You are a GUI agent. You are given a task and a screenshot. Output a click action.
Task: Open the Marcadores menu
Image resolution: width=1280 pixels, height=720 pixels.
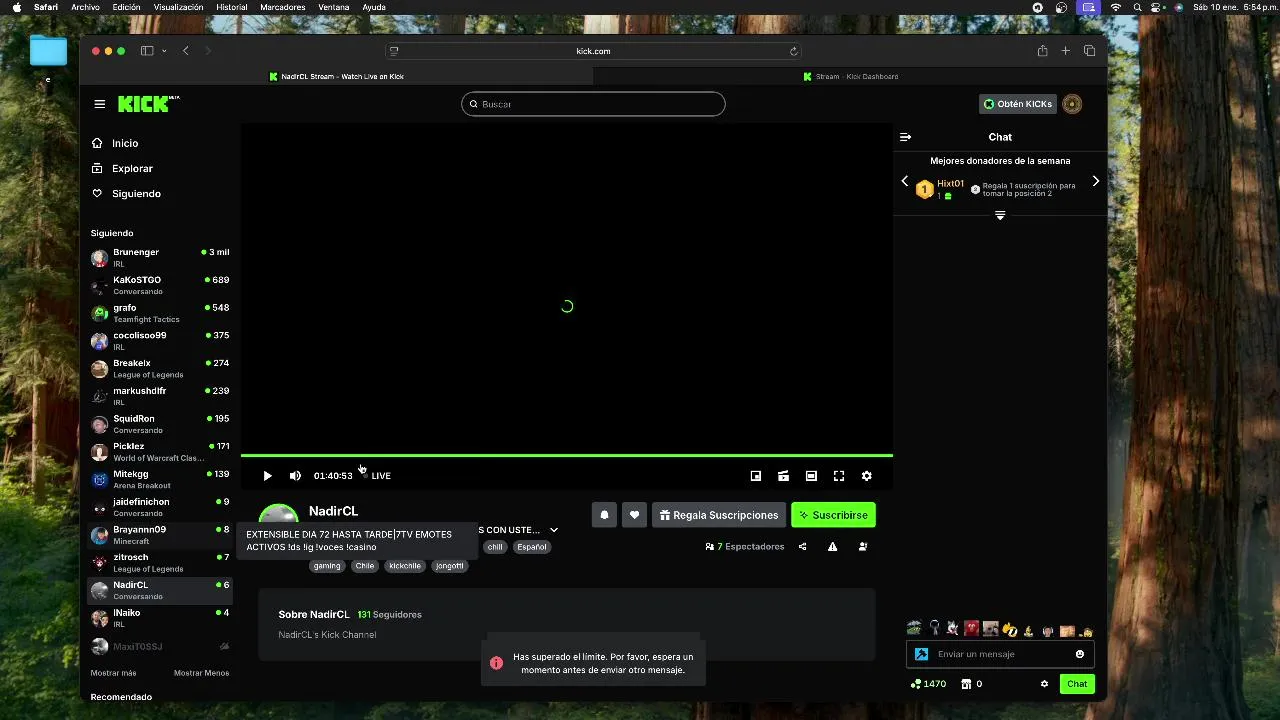282,7
